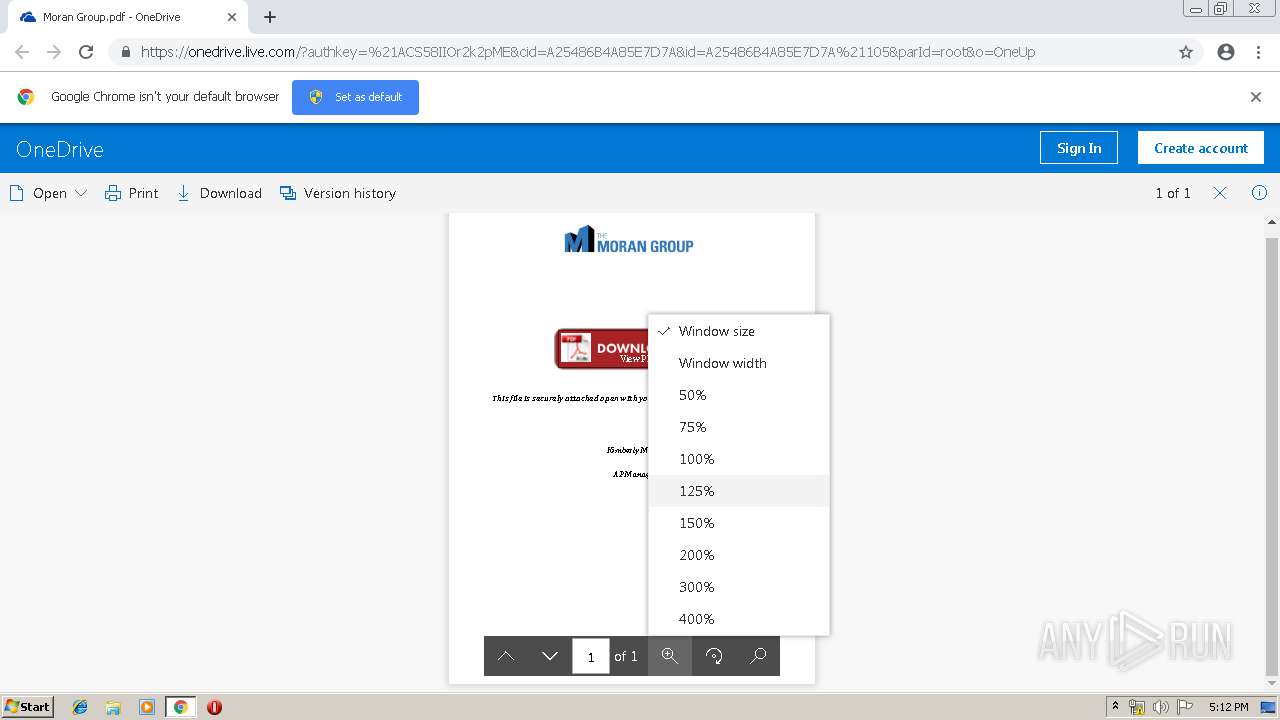The height and width of the screenshot is (720, 1280).
Task: Close the file preview with X
Action: coord(1220,193)
